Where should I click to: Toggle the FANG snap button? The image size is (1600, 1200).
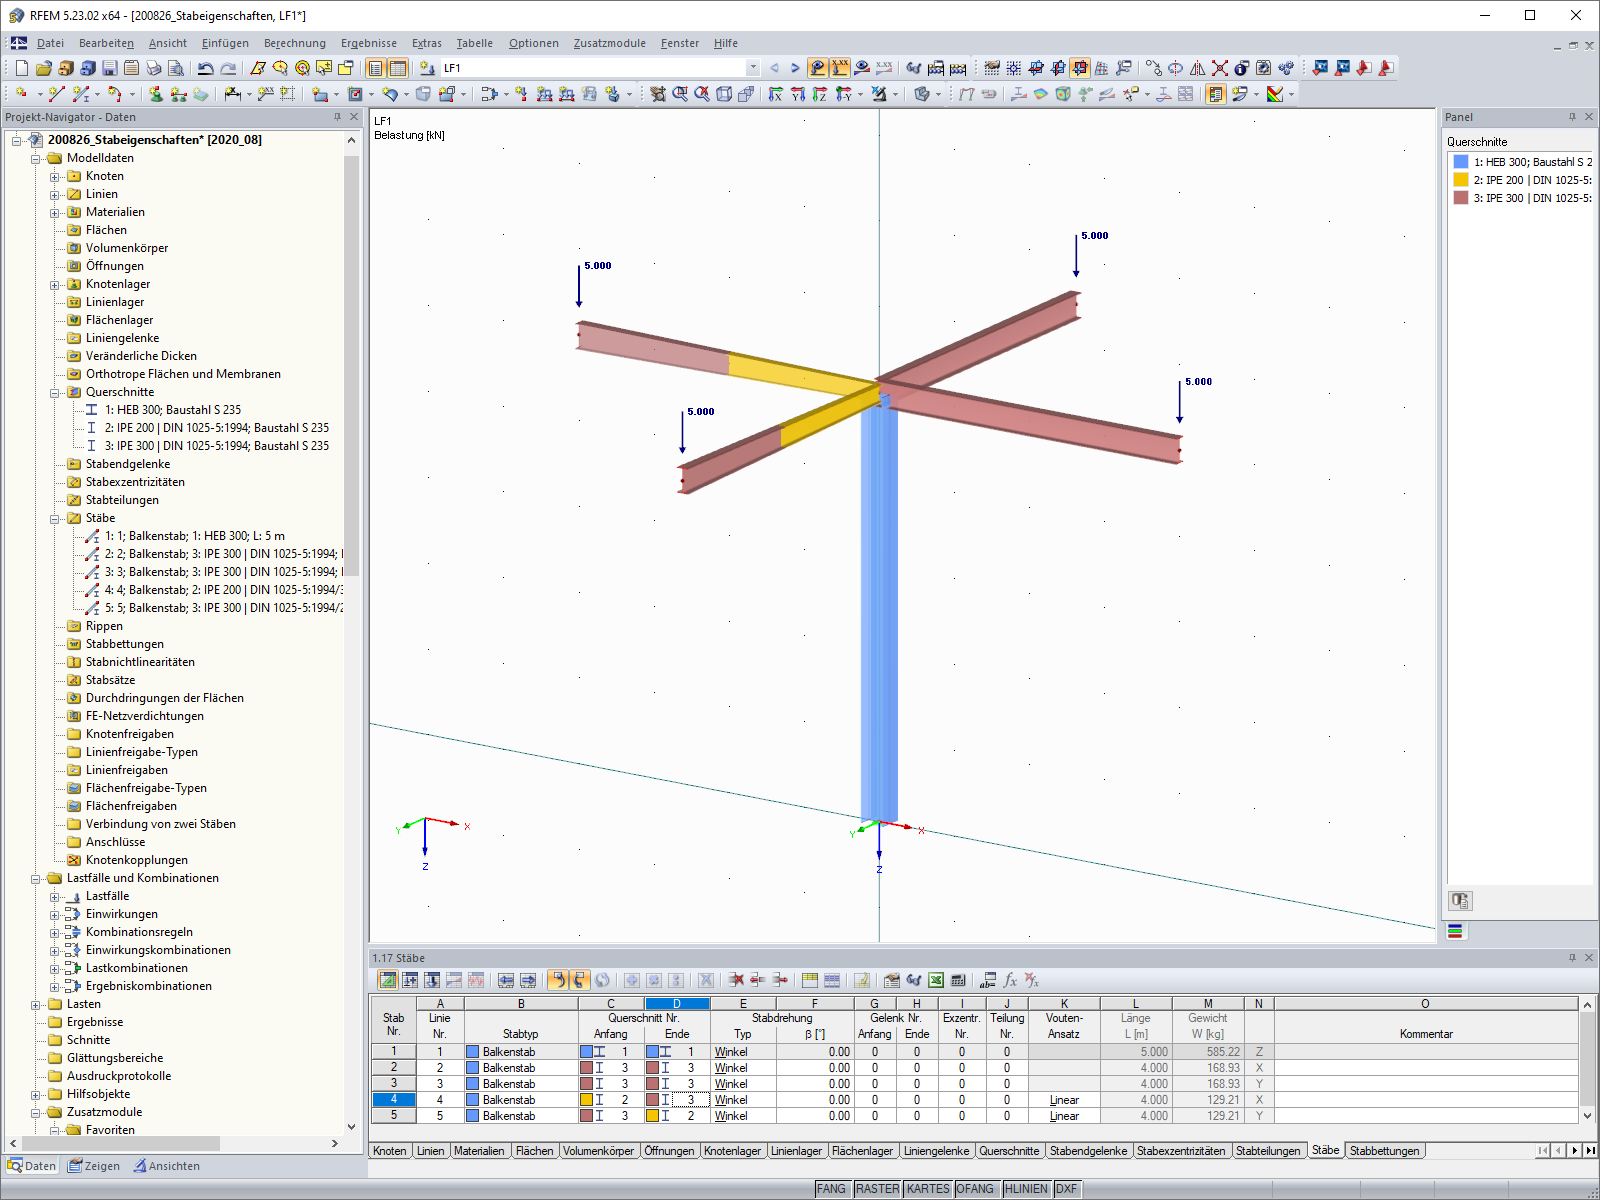tap(831, 1189)
